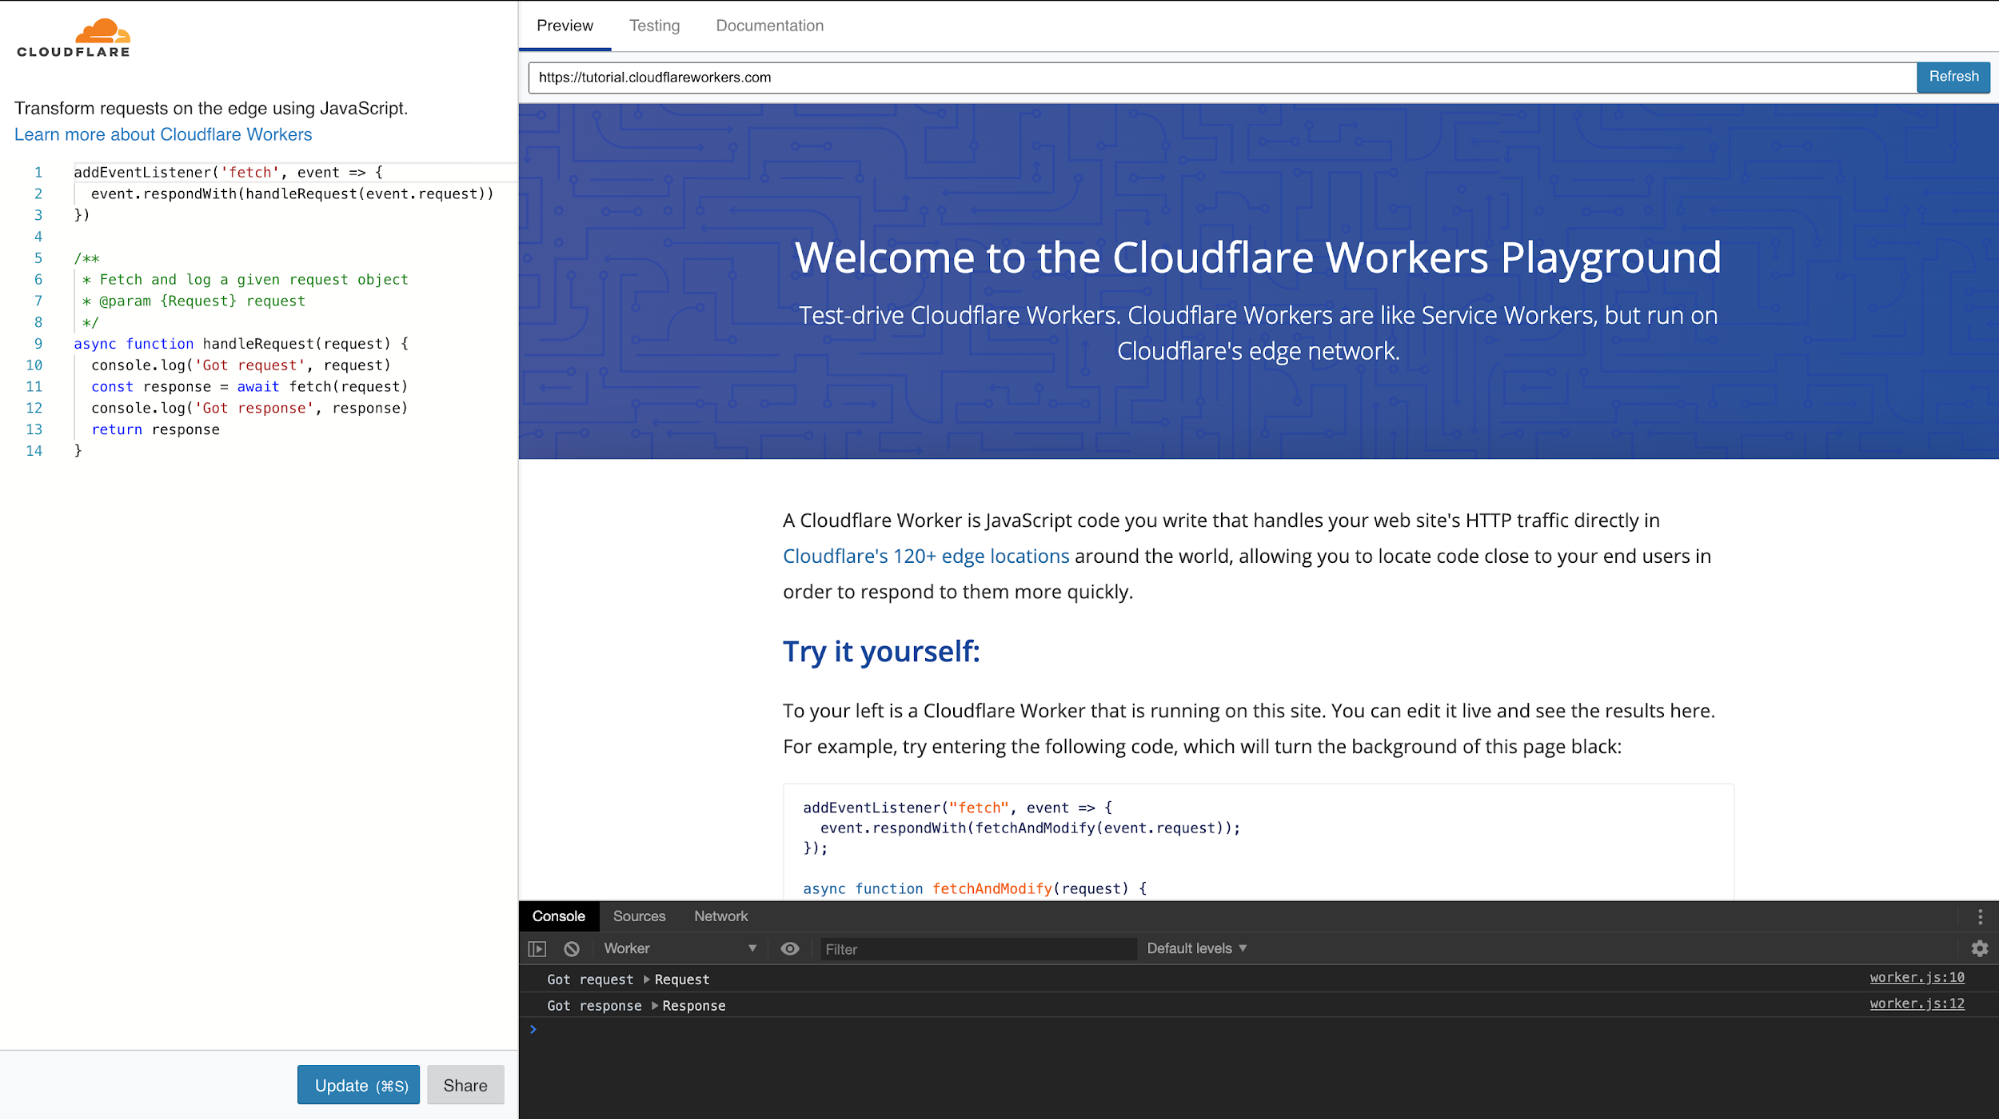Select the Console devtools tab
Screen dimensions: 1999x1119
558,917
